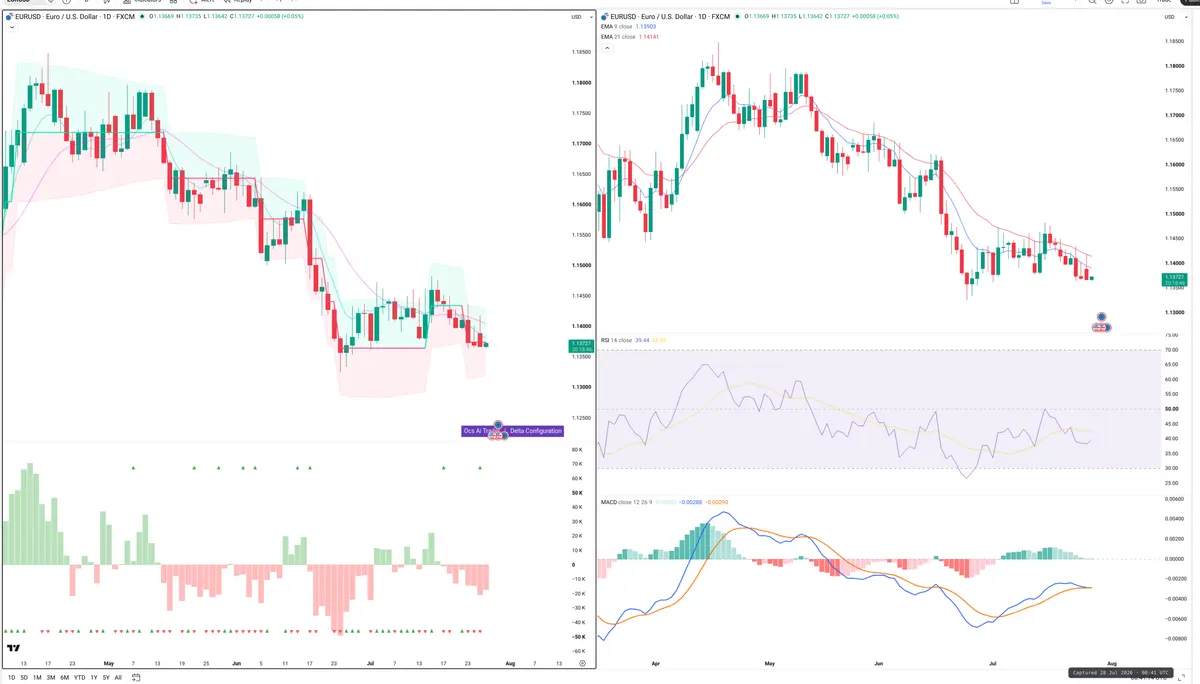The image size is (1200, 684).
Task: Click the 1.12500 level on left price axis
Action: coord(580,418)
